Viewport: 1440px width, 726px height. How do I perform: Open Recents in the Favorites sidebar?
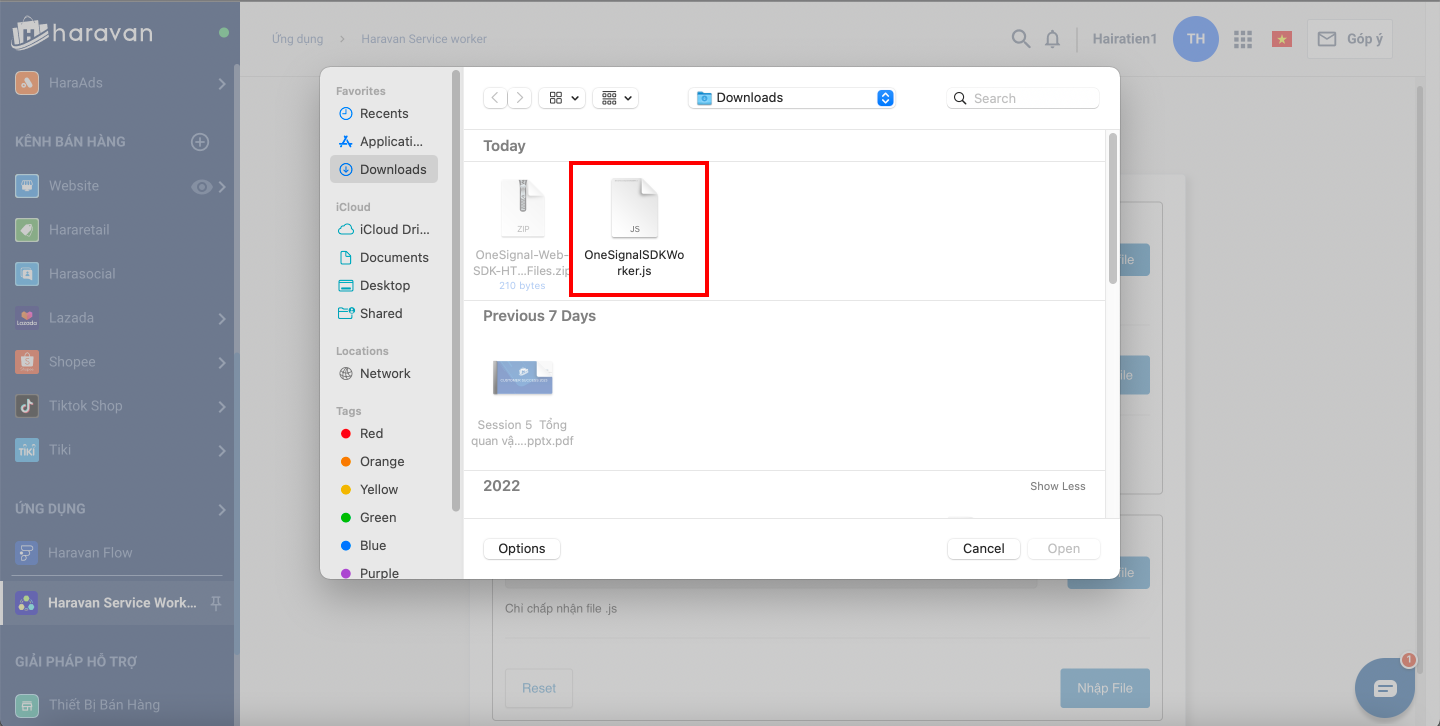[384, 113]
